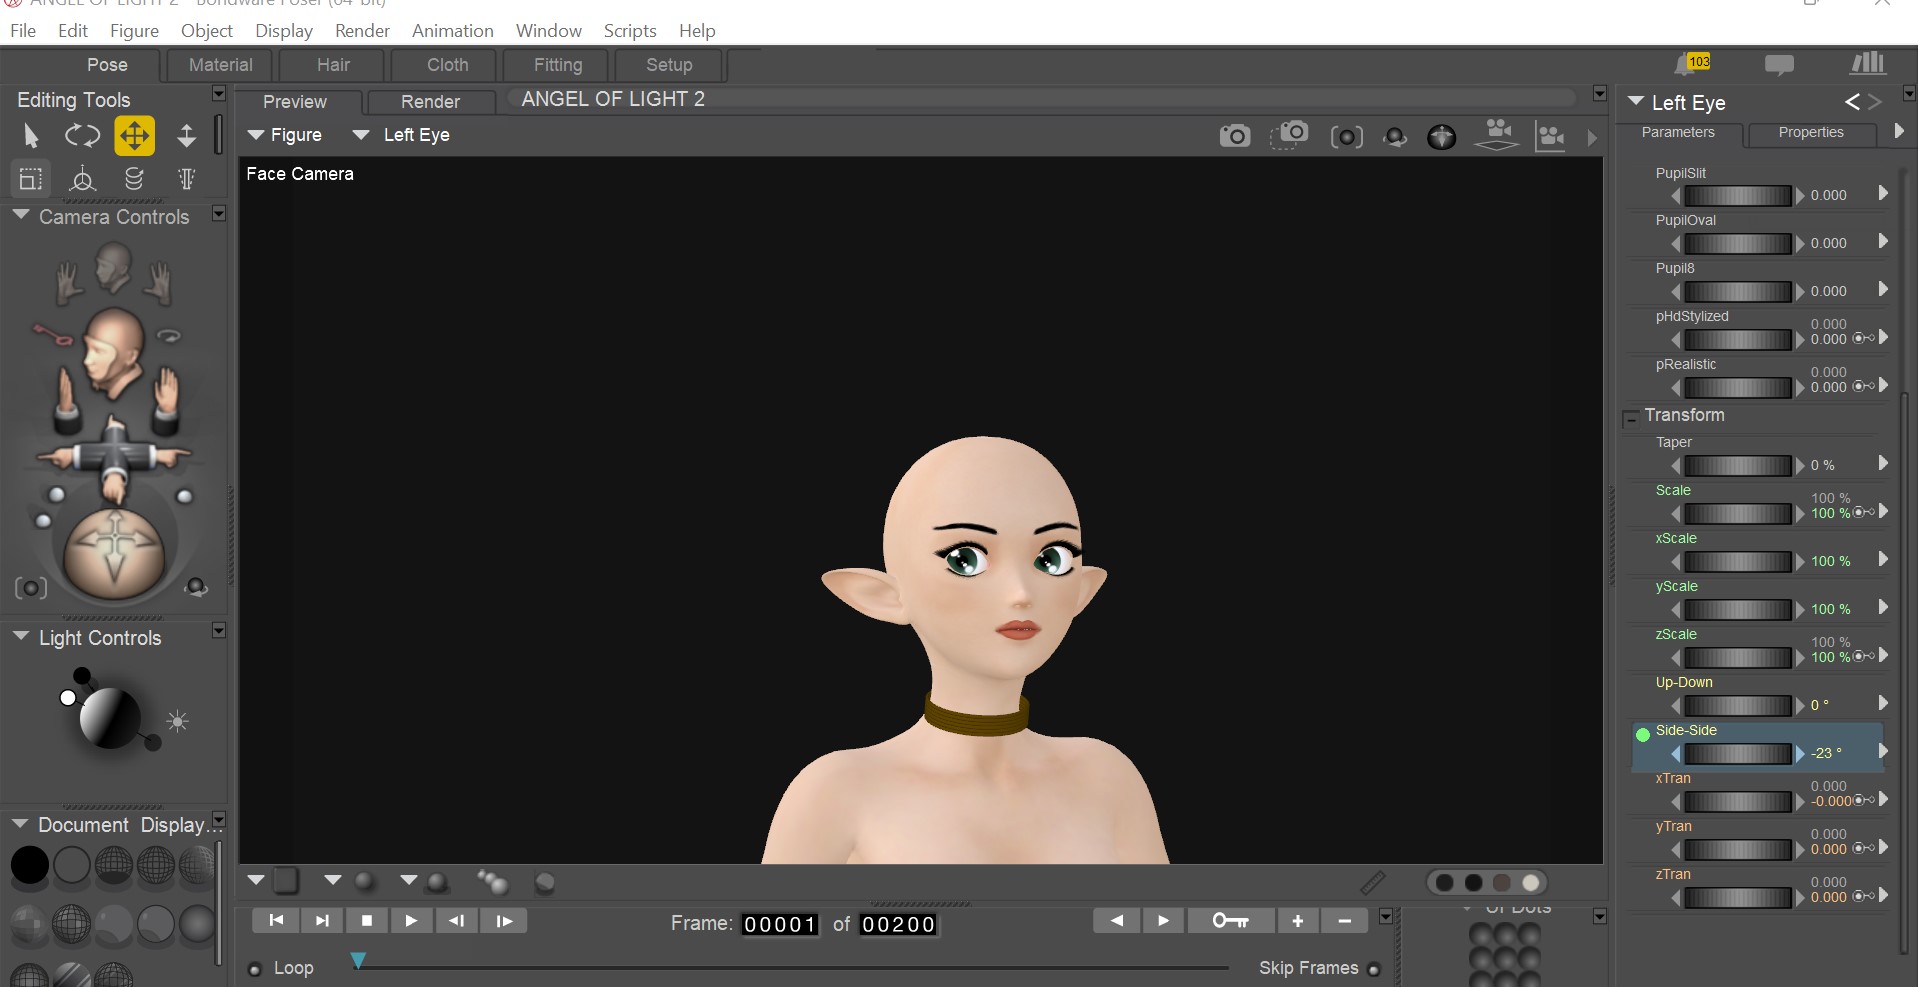Screen dimensions: 1918x987
Task: Toggle the key icon on zScale
Action: (1864, 656)
